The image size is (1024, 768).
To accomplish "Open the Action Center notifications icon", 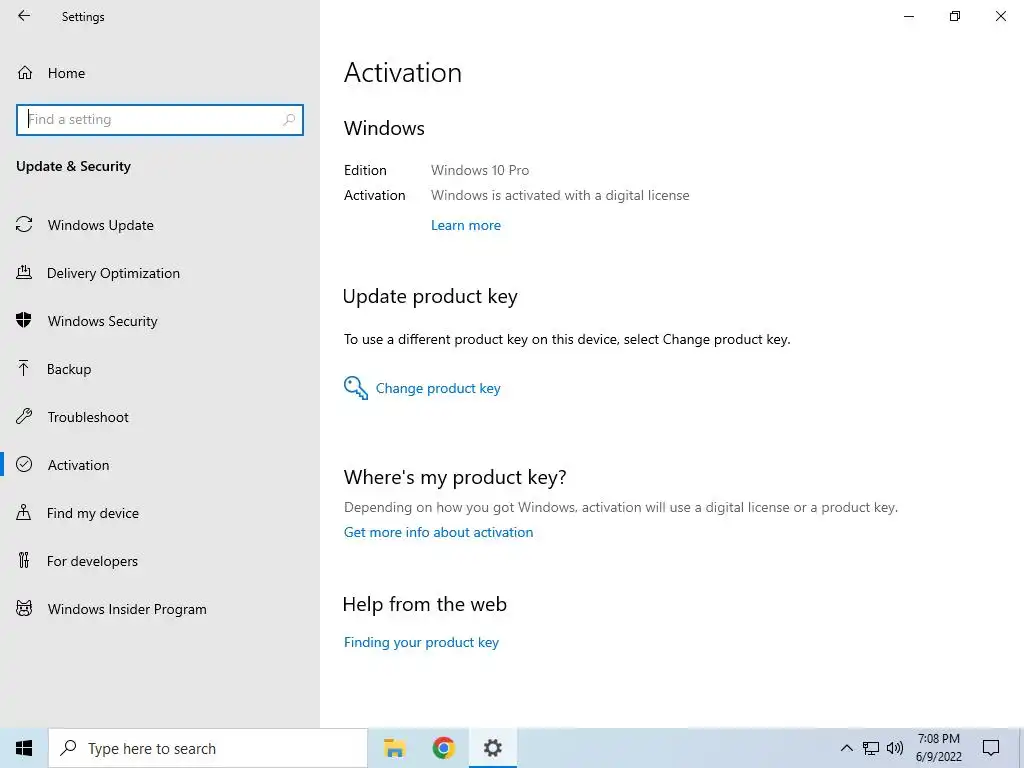I will point(991,748).
